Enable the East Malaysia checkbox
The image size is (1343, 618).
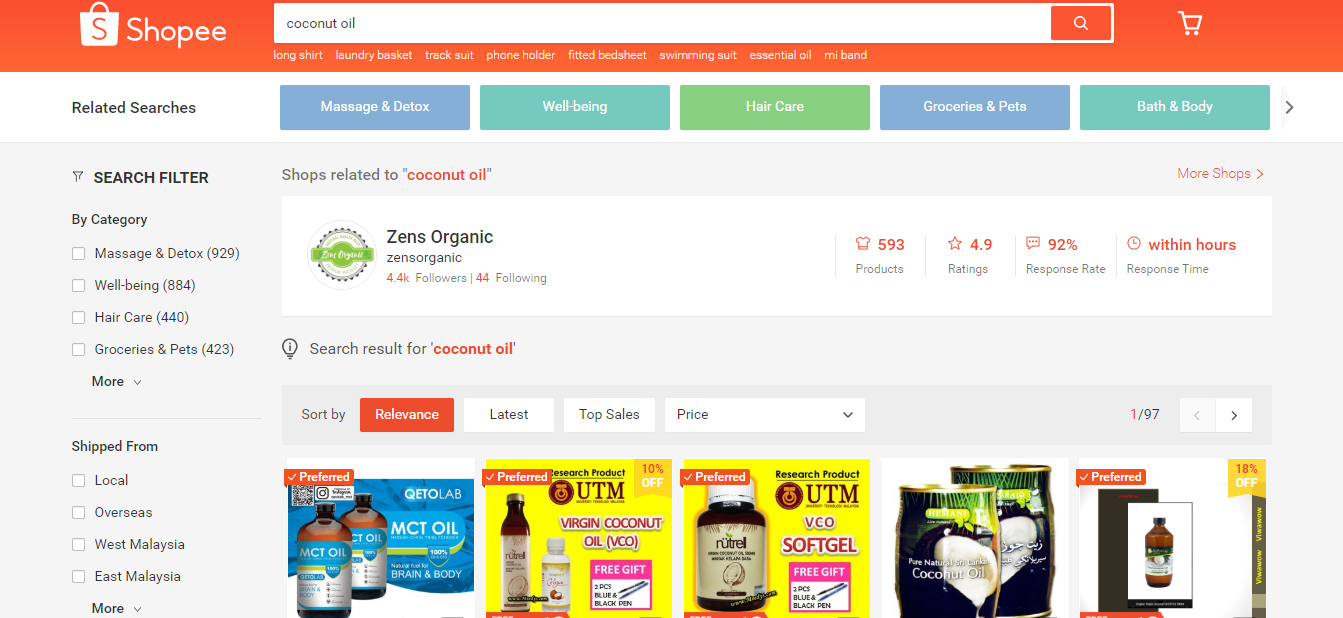(78, 577)
